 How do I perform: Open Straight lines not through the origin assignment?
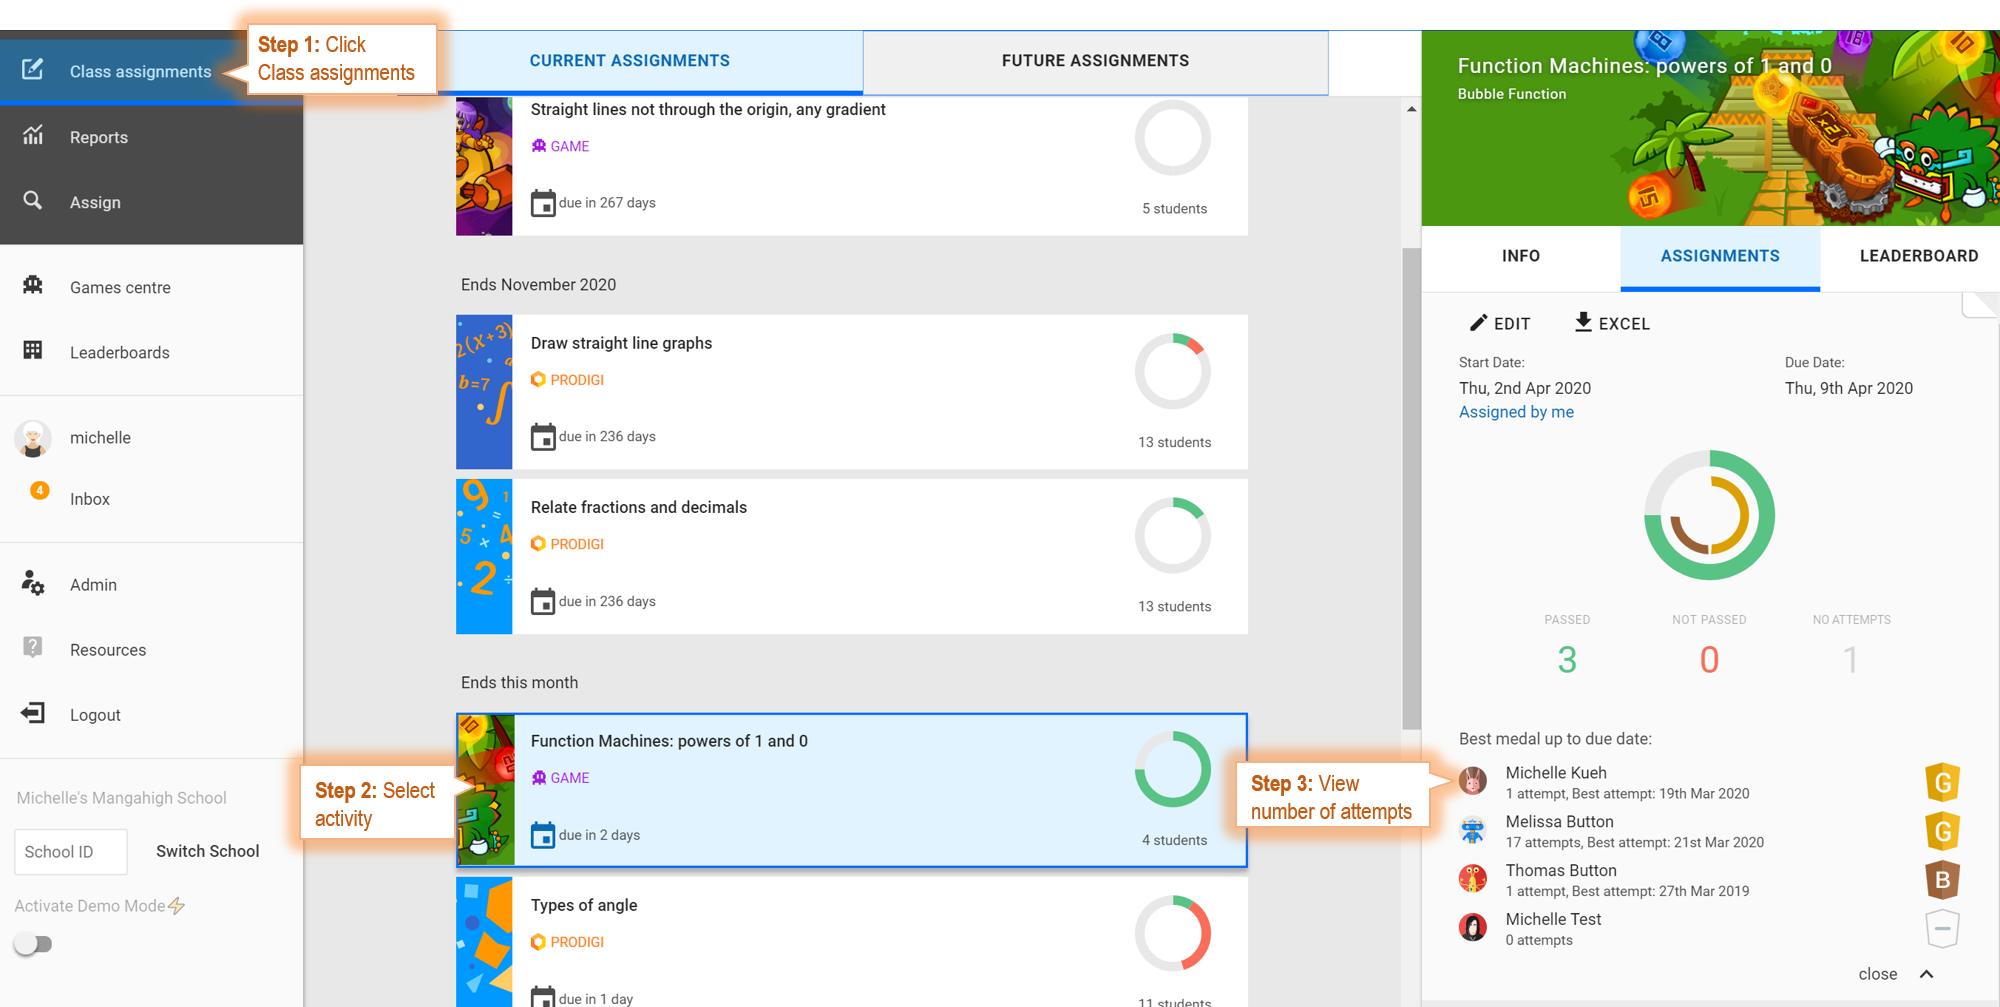coord(852,166)
